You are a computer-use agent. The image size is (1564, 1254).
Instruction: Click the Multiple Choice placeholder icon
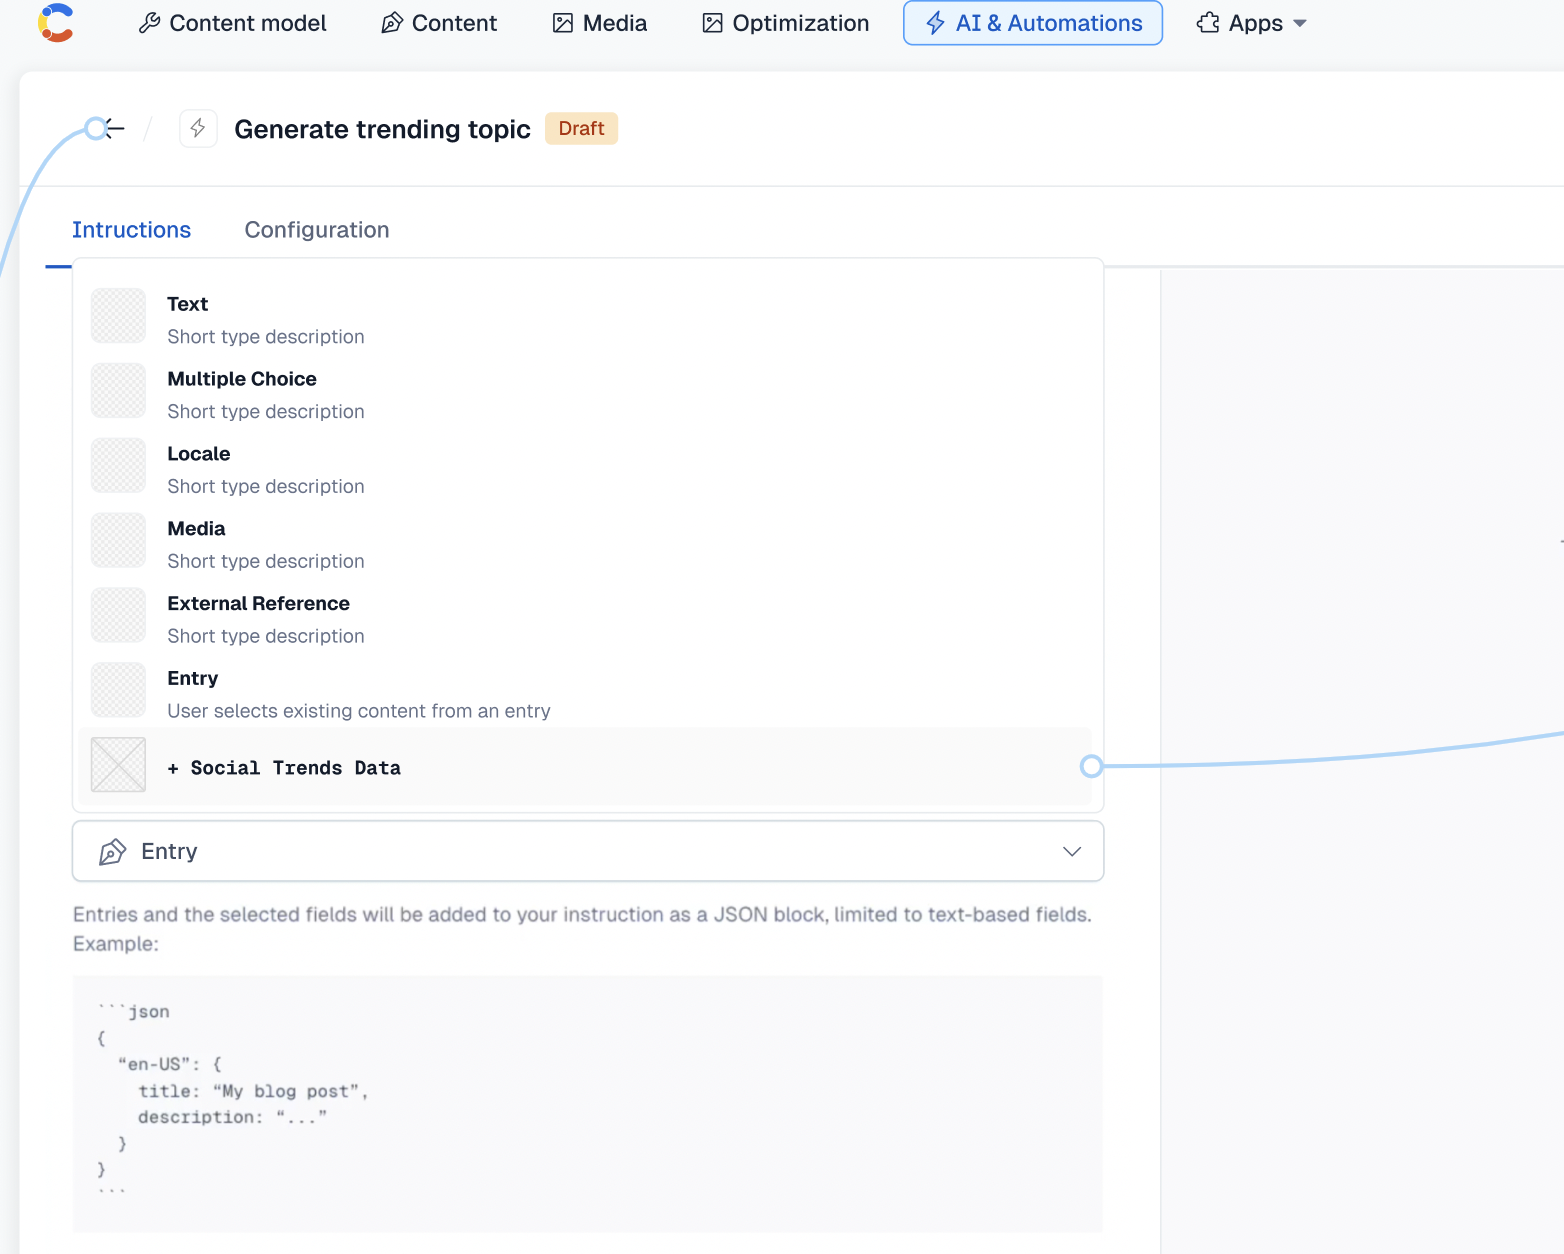[118, 391]
